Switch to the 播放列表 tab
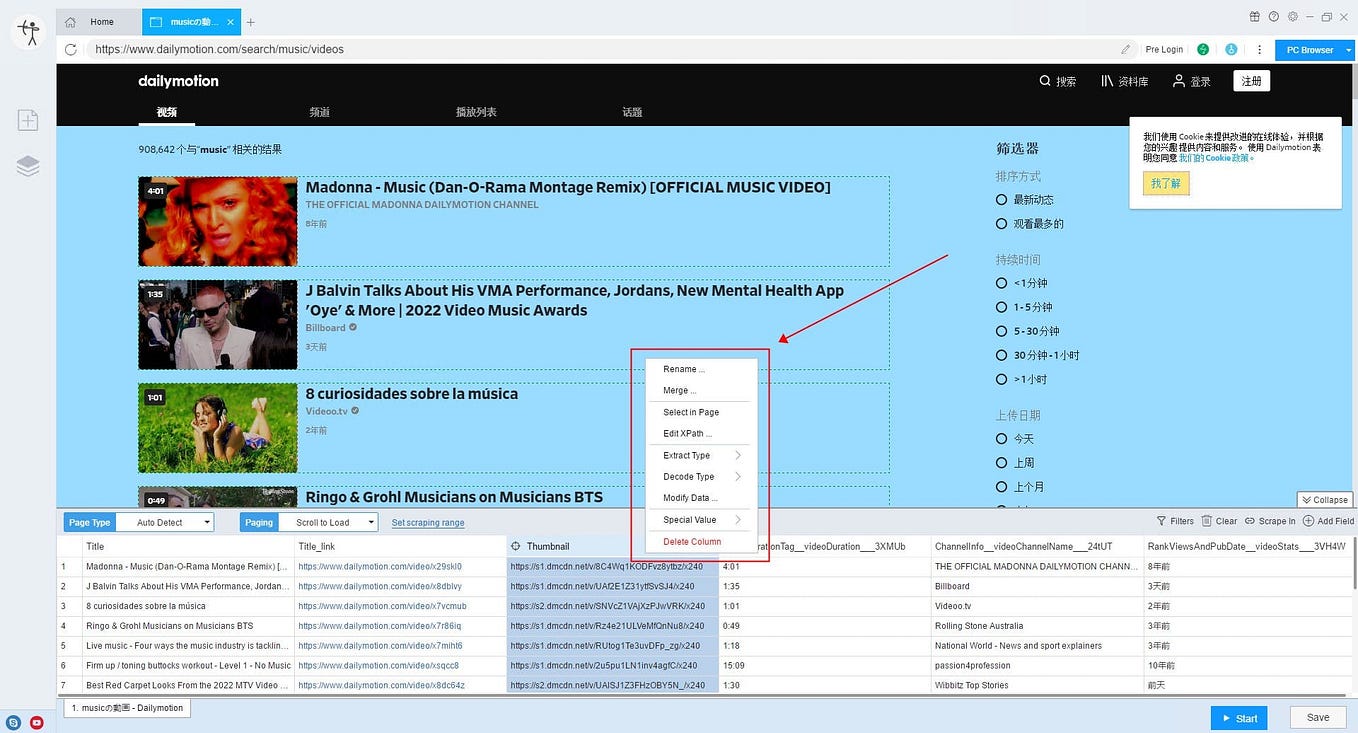This screenshot has width=1358, height=733. click(x=476, y=111)
